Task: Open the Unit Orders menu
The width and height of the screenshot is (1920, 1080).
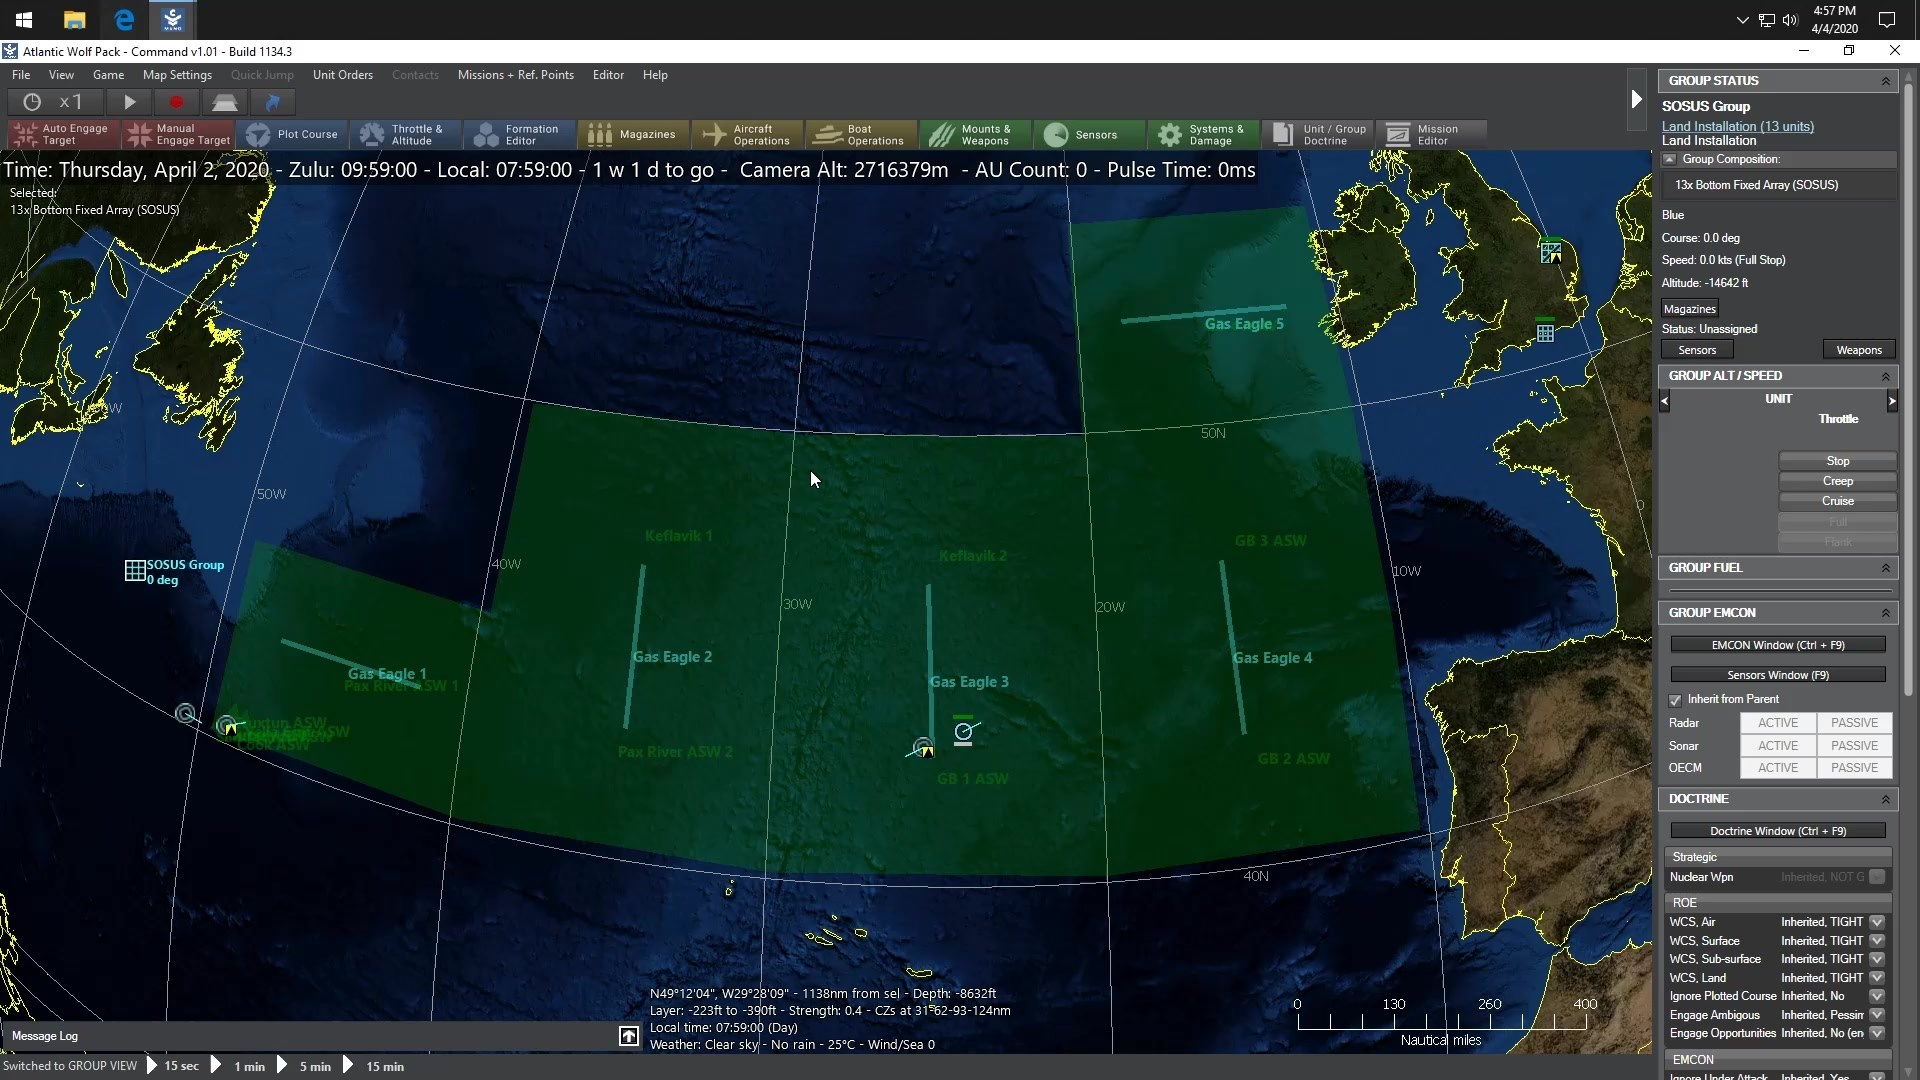Action: (342, 75)
